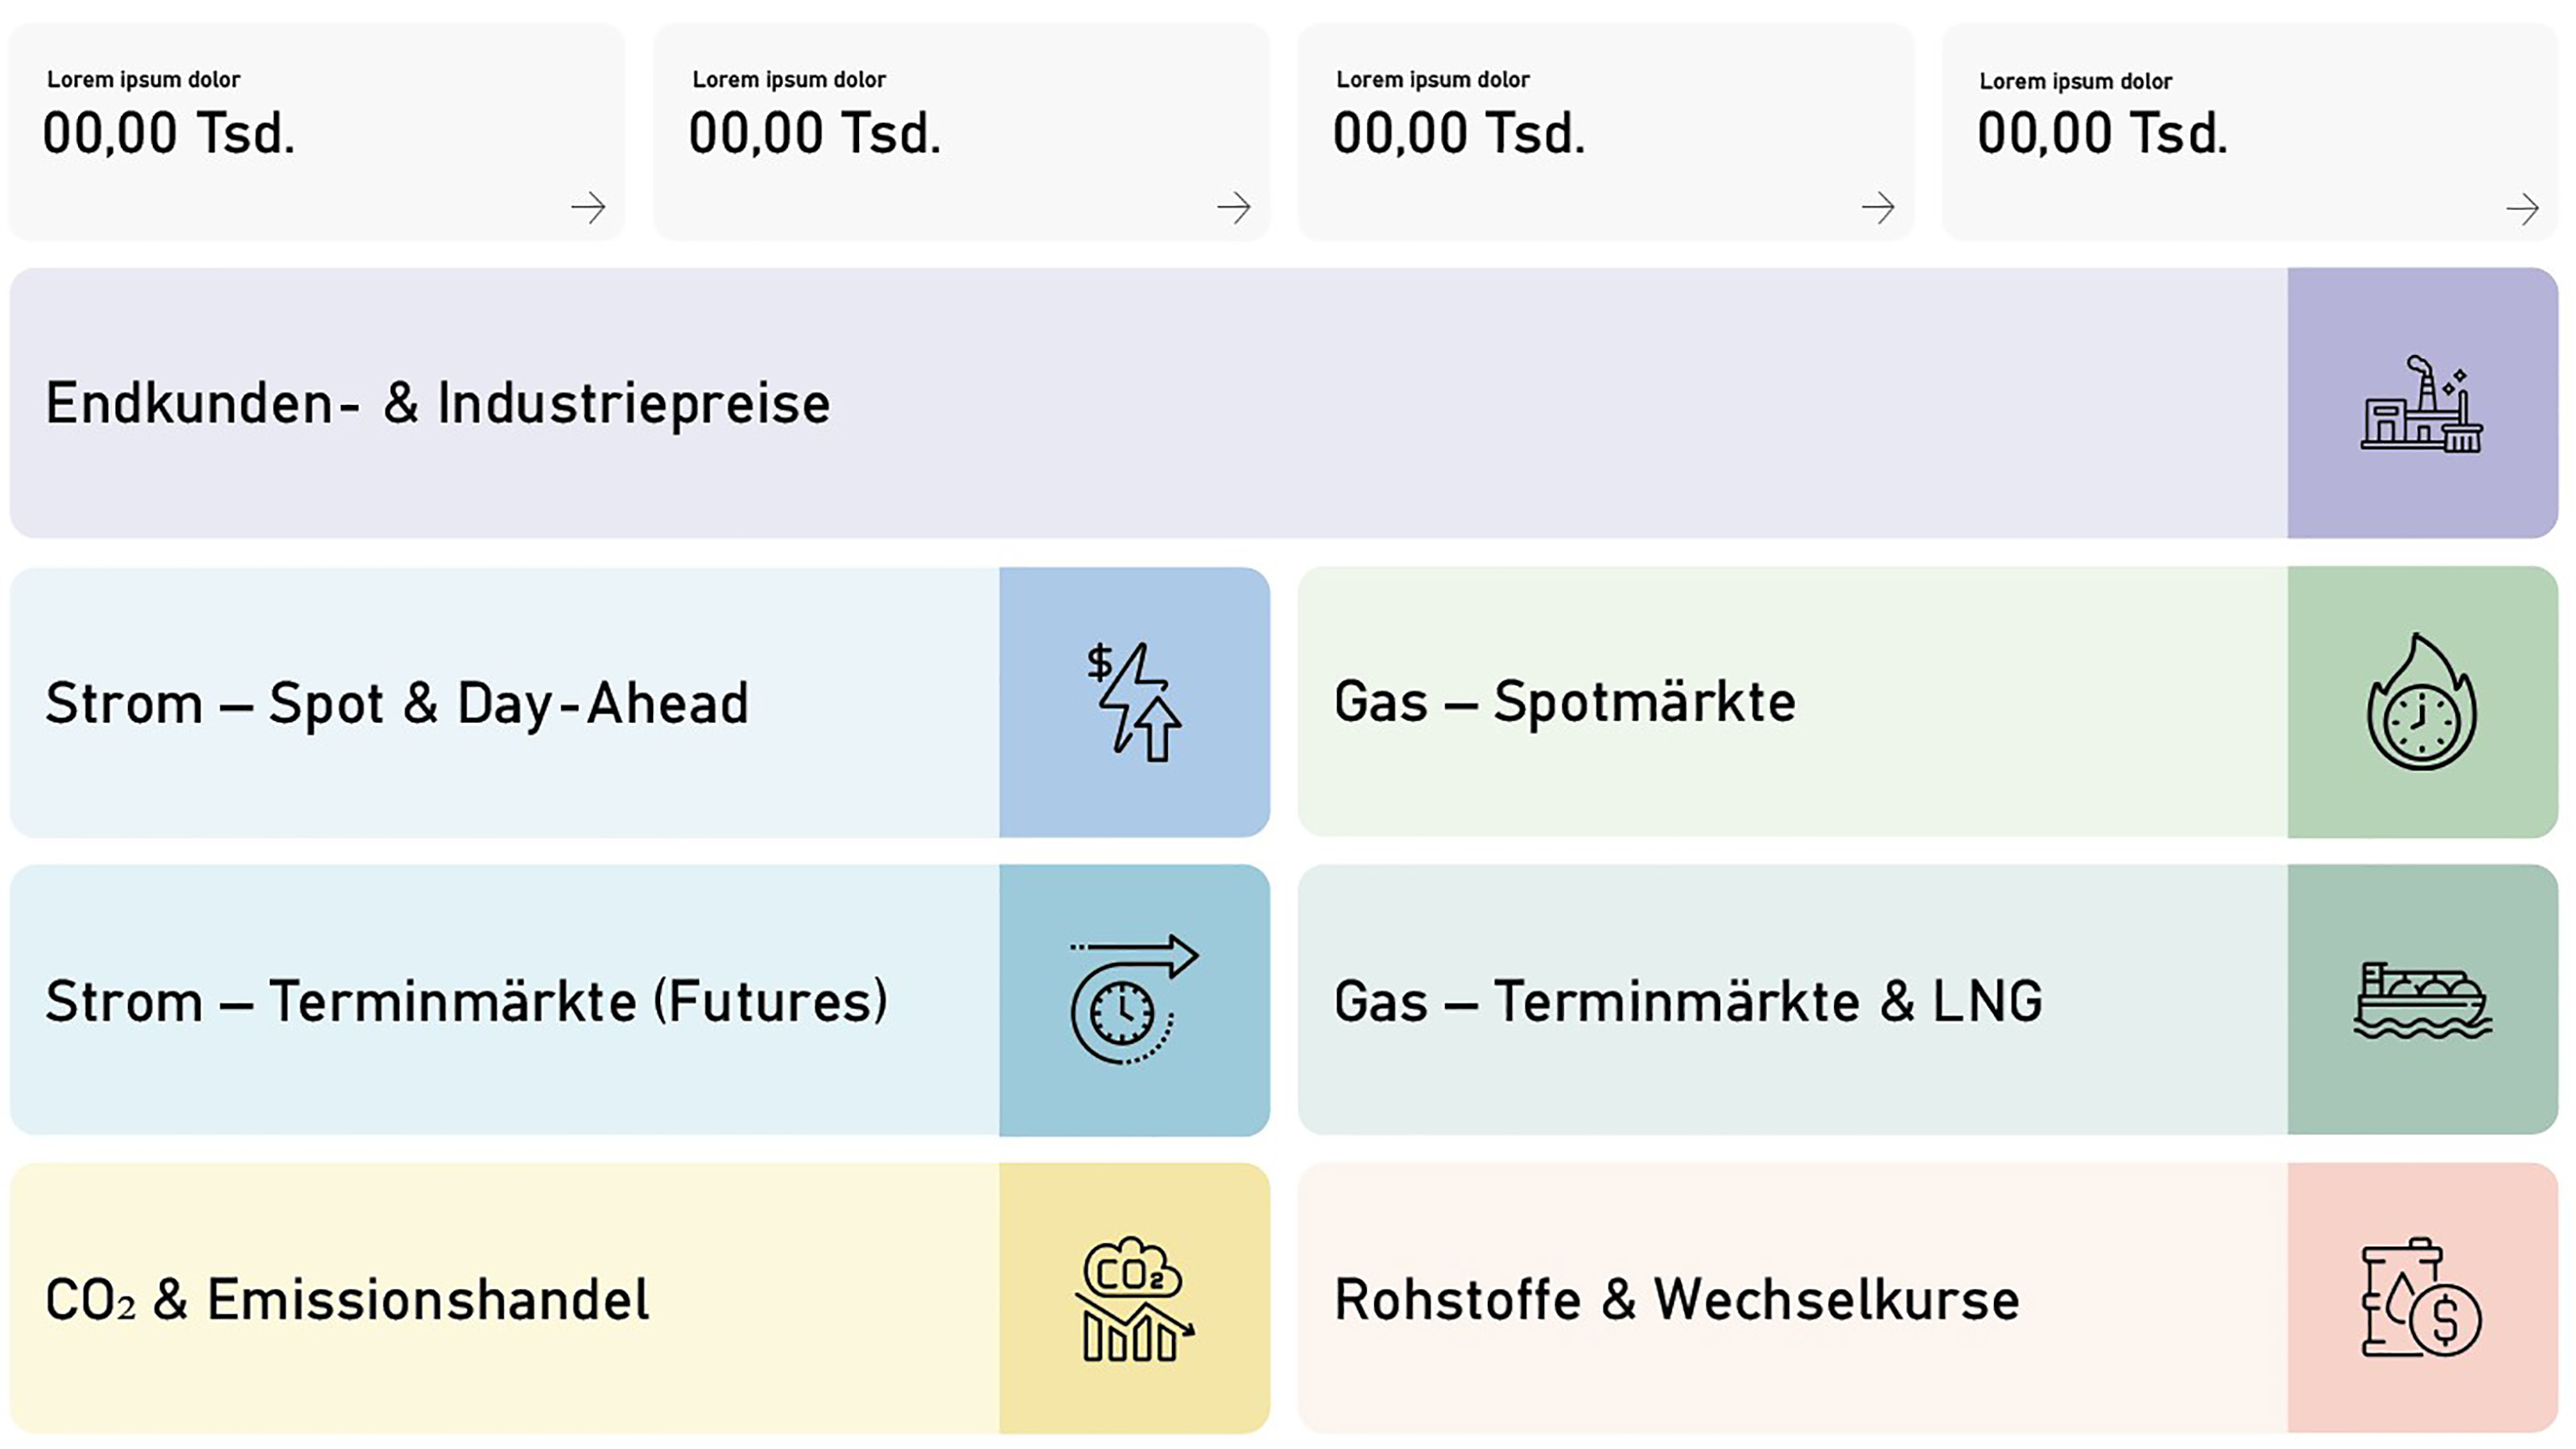Click the arrow on first KPI card
The width and height of the screenshot is (2576, 1449).
click(x=588, y=208)
